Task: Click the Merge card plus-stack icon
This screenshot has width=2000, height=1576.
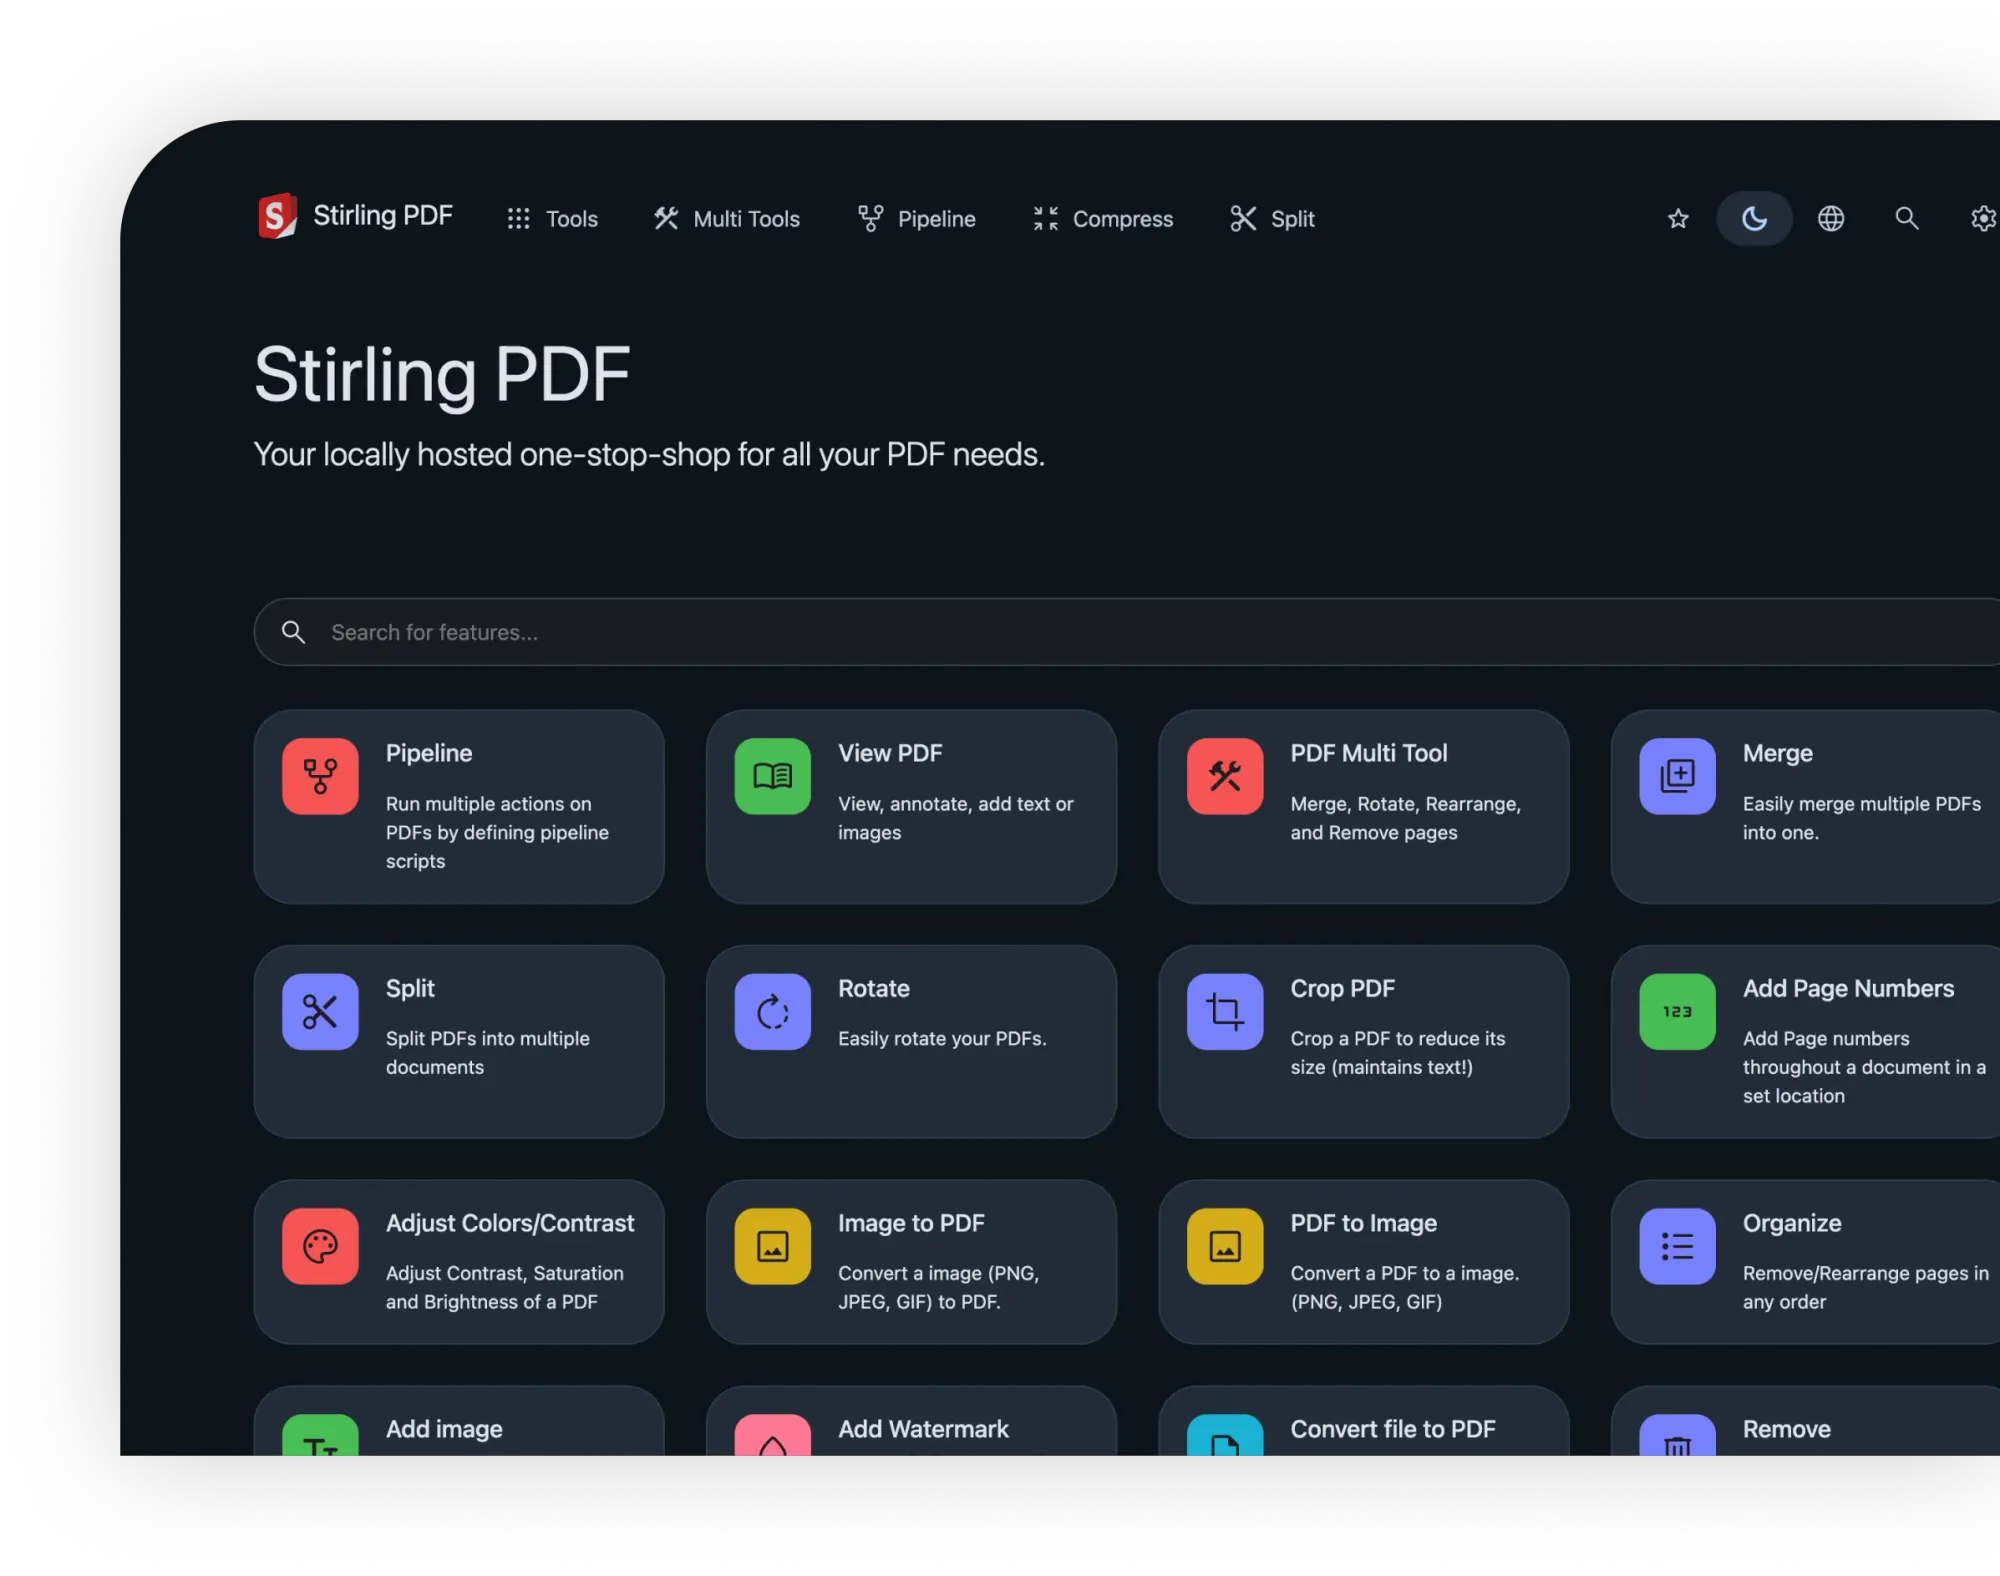Action: pos(1678,776)
